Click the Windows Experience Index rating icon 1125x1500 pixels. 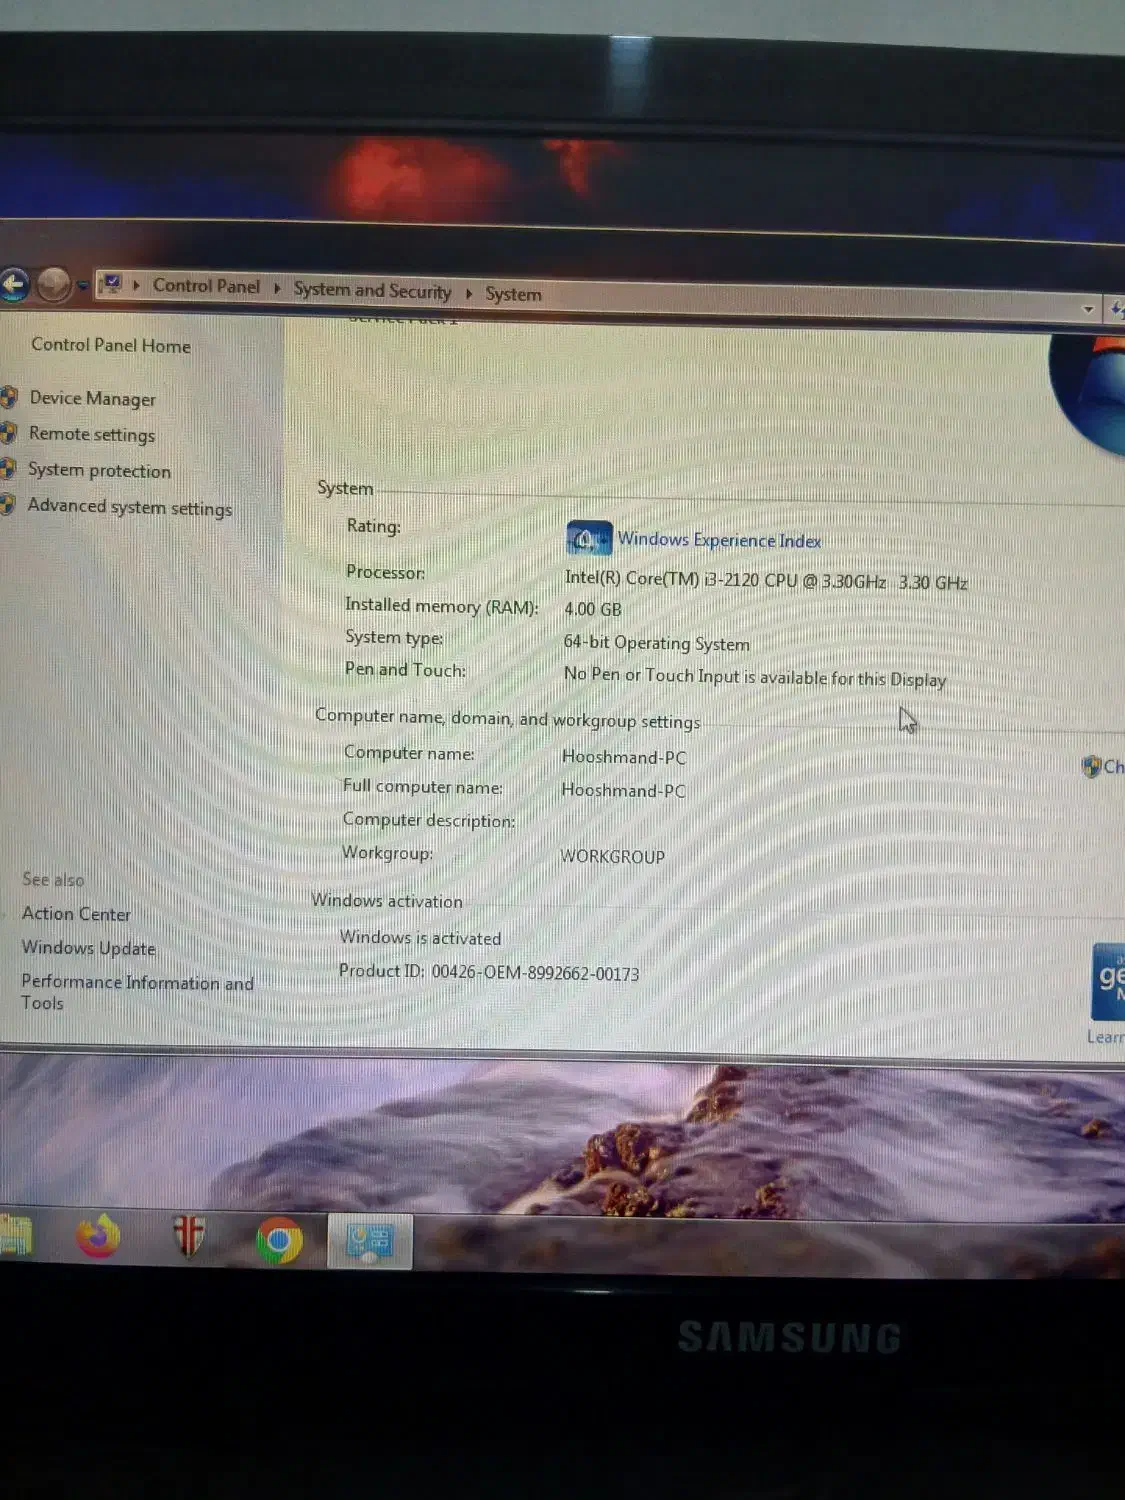tap(588, 538)
